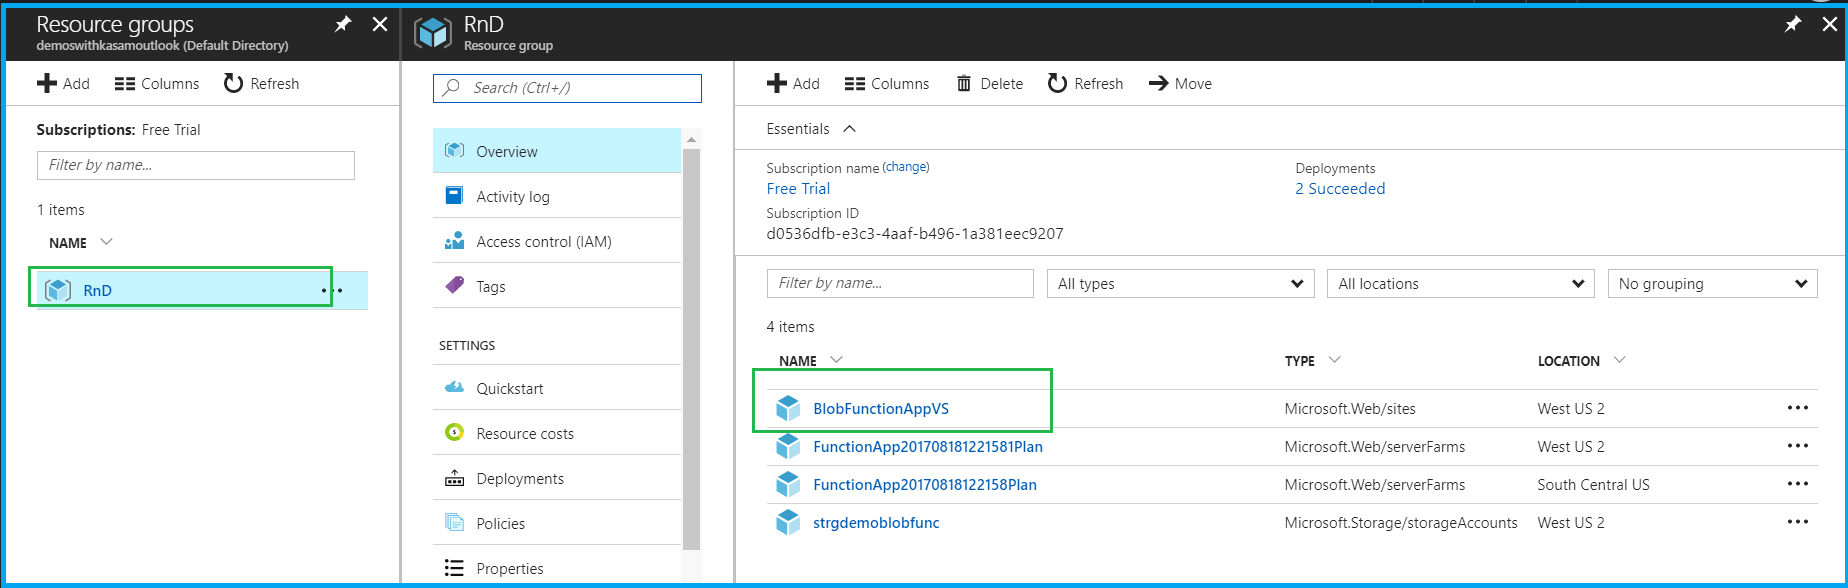This screenshot has width=1848, height=588.
Task: Open ellipsis menu for FunctionApp20170818122158Plan row
Action: (x=1798, y=484)
